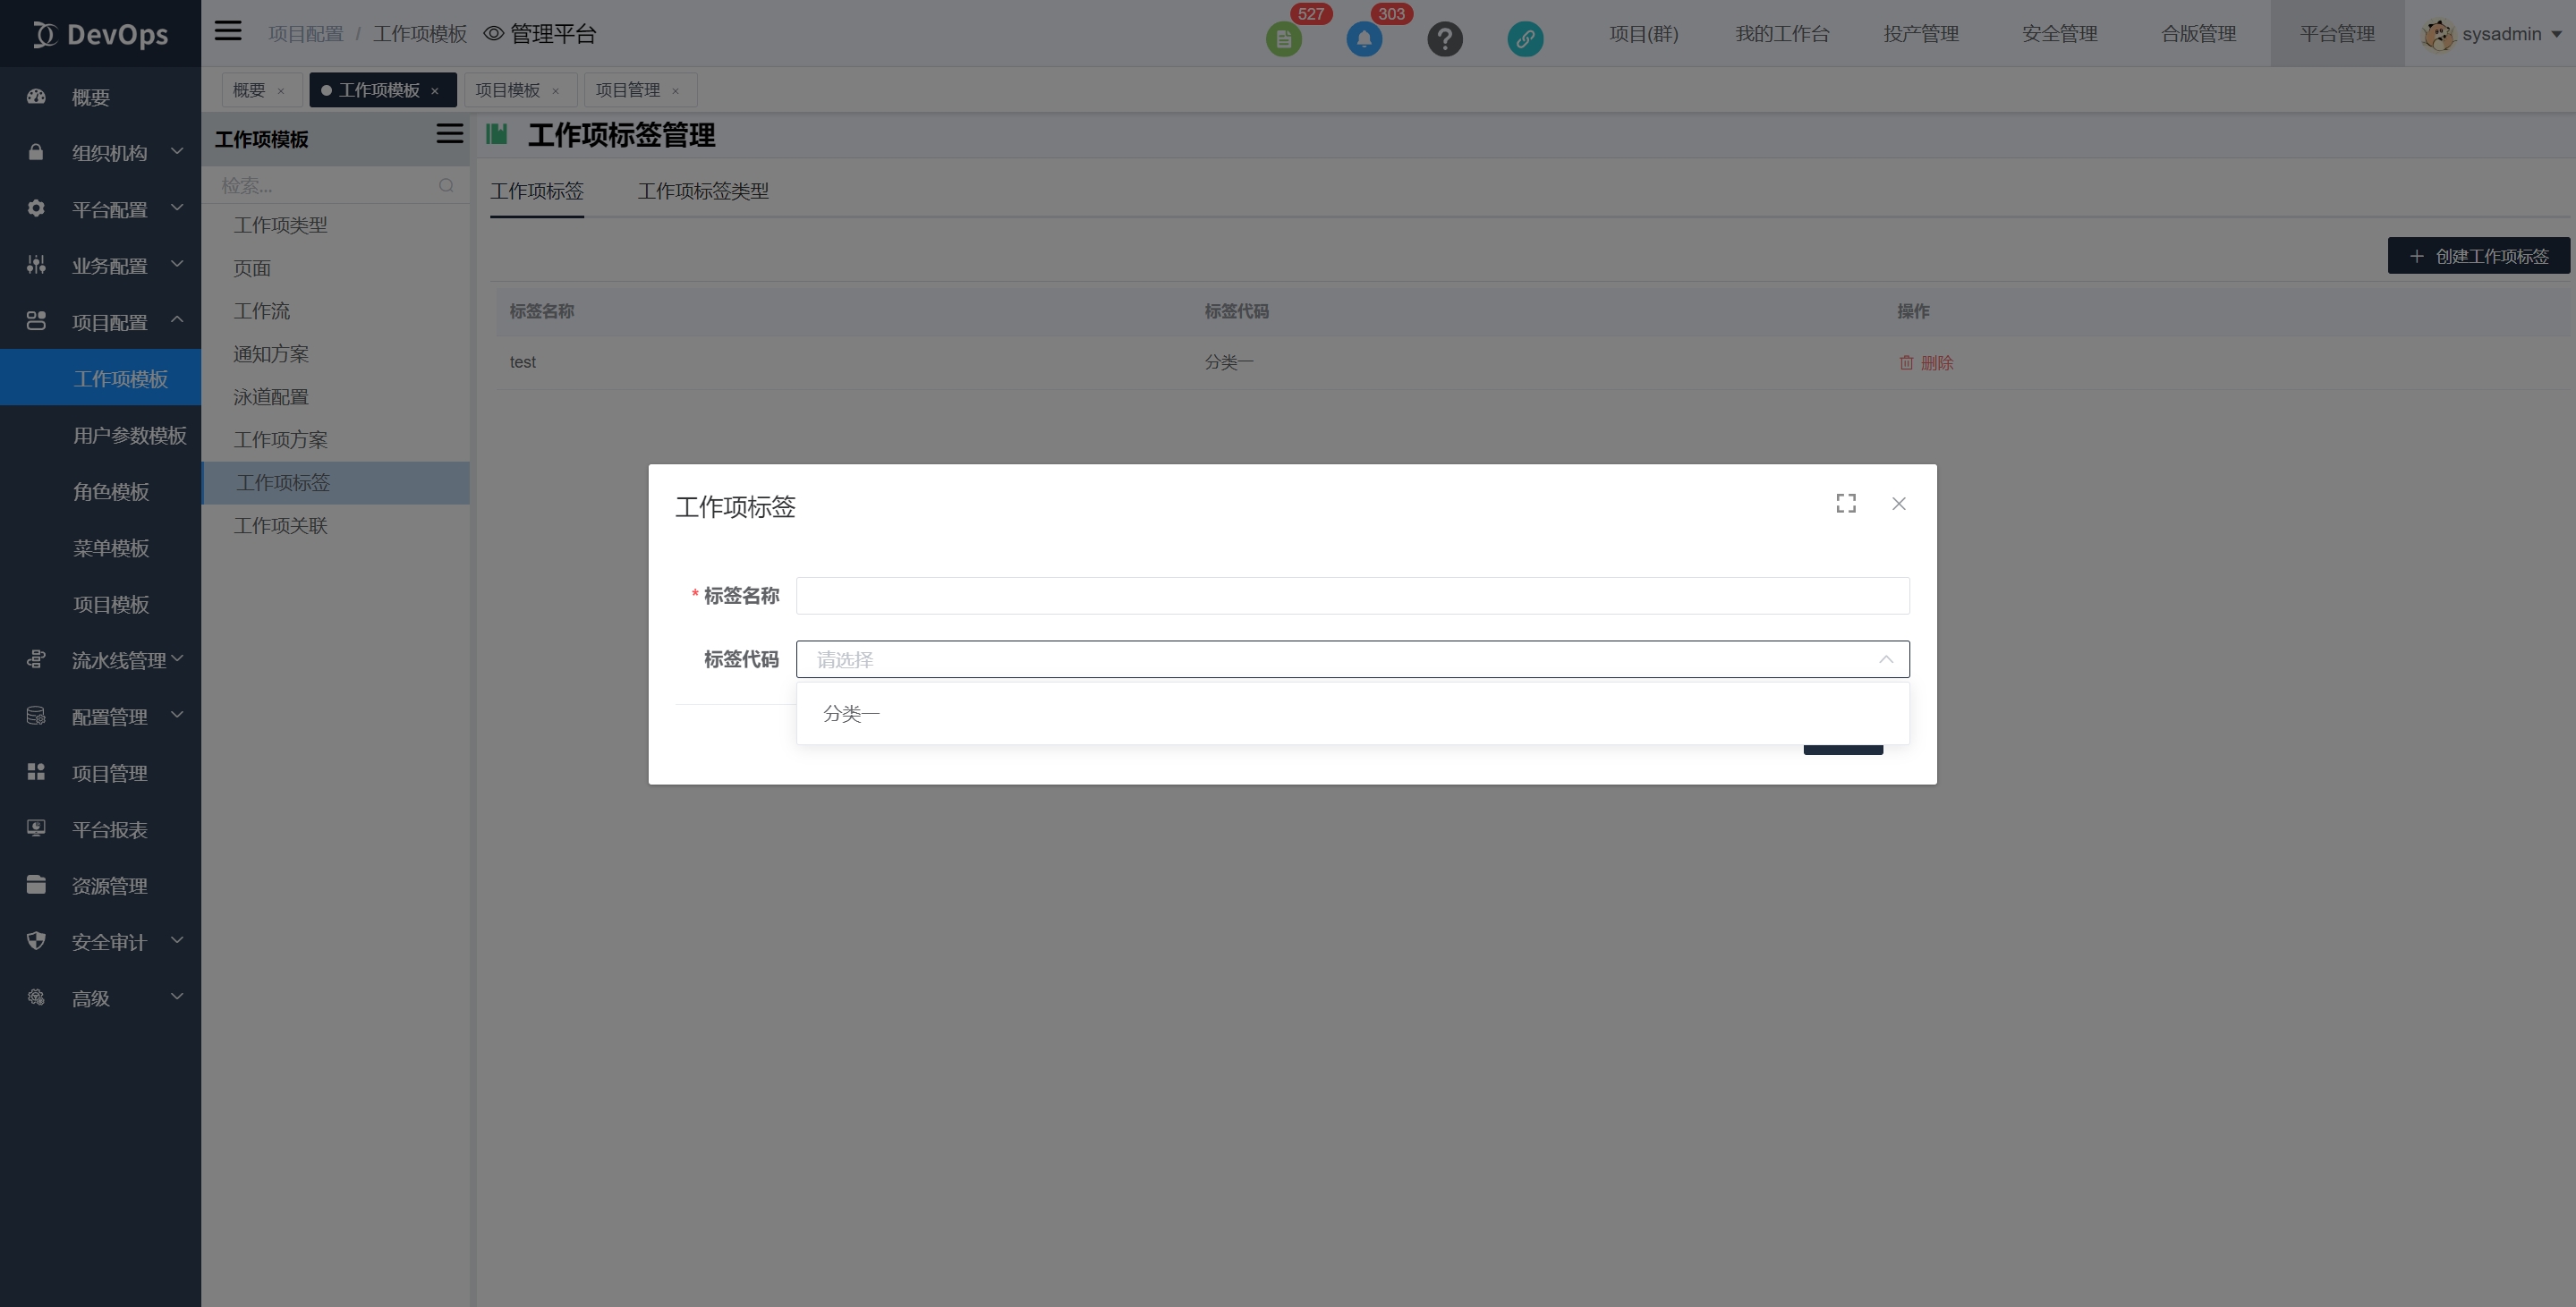Toggle the eye icon beside 管理平台
The height and width of the screenshot is (1307, 2576).
[493, 34]
